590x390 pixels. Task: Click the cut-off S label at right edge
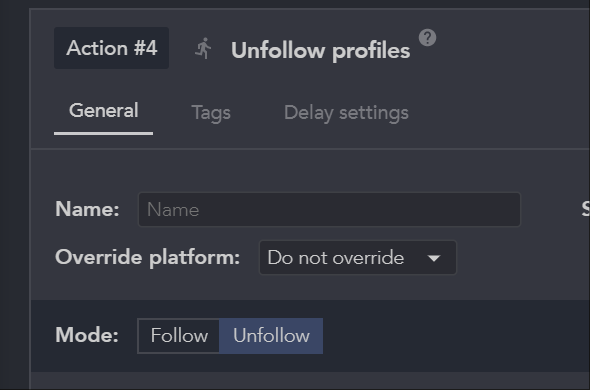click(x=585, y=209)
